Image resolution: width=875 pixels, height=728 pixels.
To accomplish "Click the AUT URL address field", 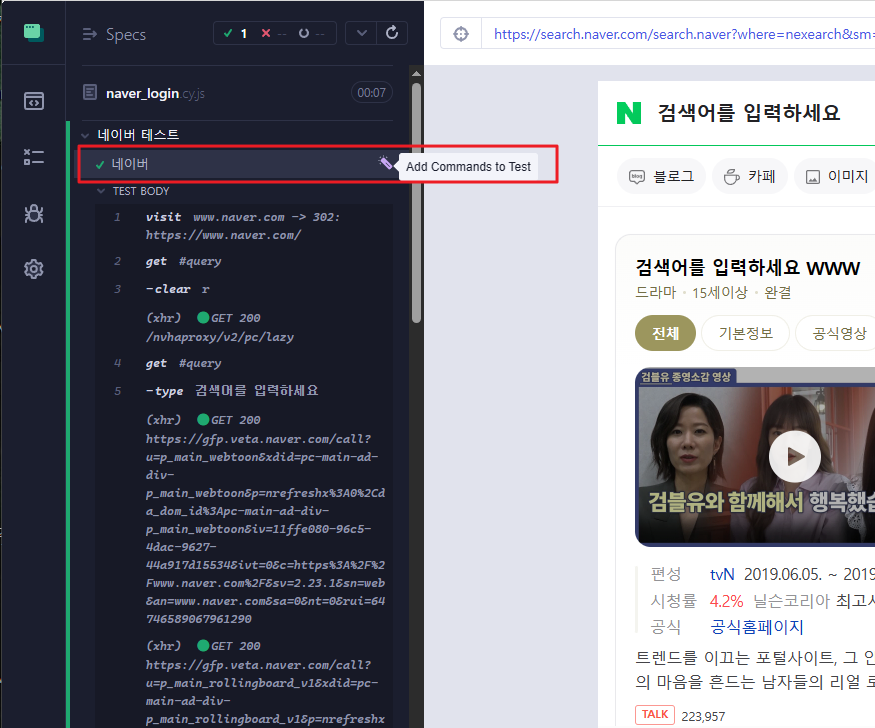I will (678, 34).
